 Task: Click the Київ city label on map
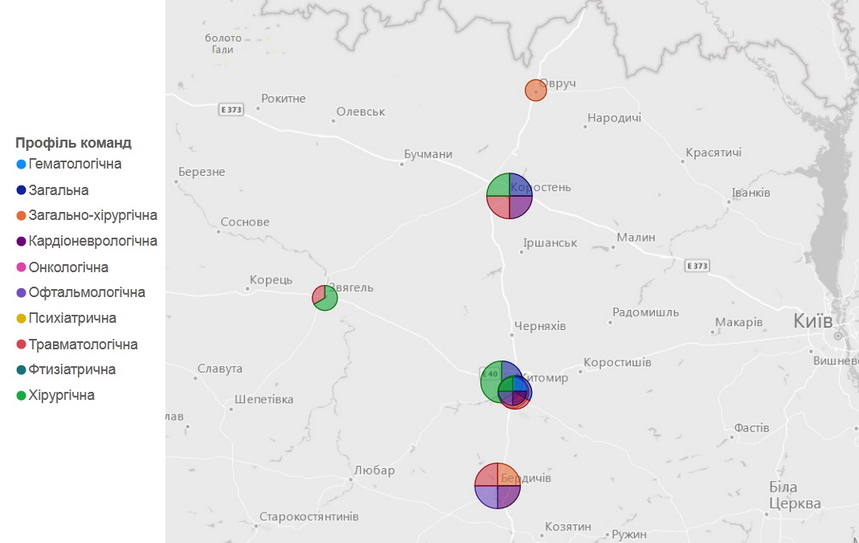coord(812,321)
